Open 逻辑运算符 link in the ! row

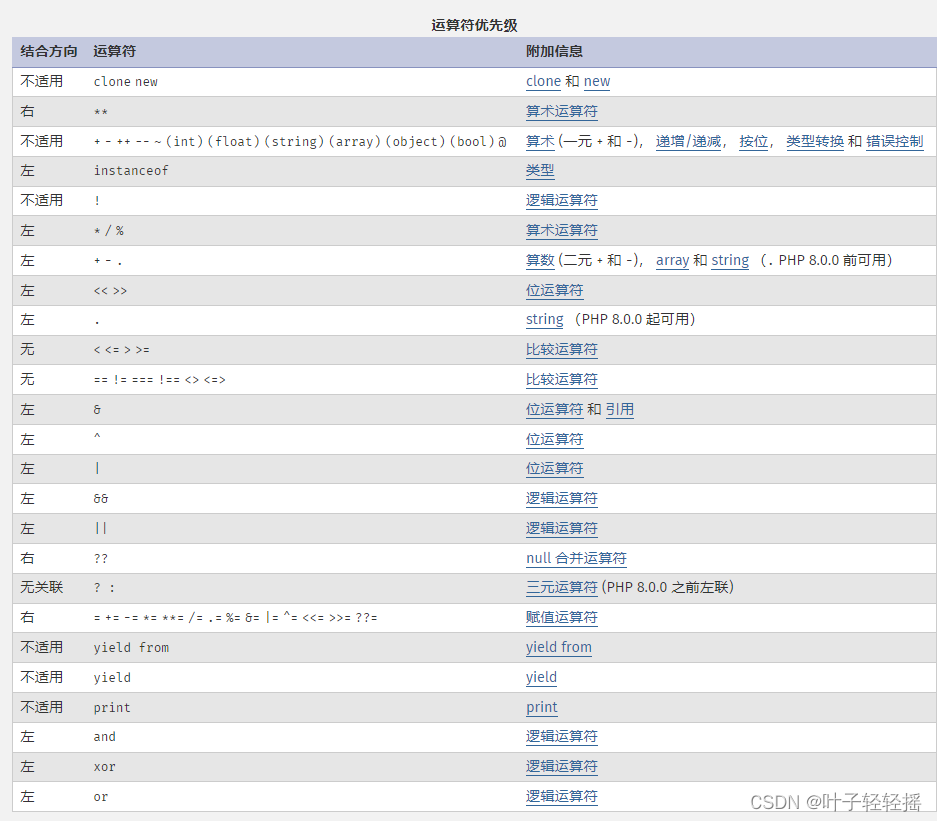click(562, 200)
